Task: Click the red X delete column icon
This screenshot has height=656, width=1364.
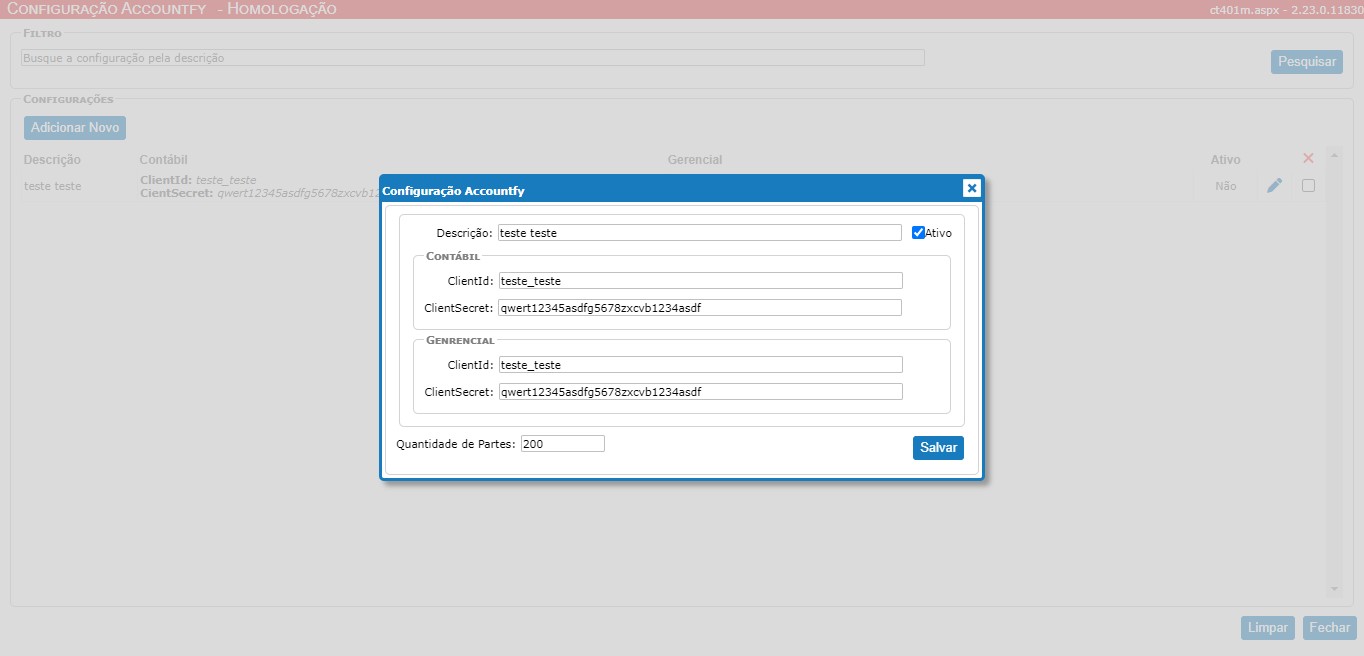Action: click(x=1308, y=159)
